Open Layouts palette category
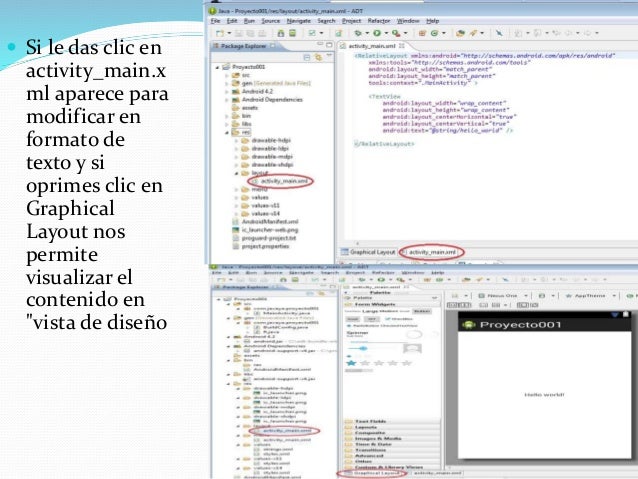638x479 pixels. (392, 427)
